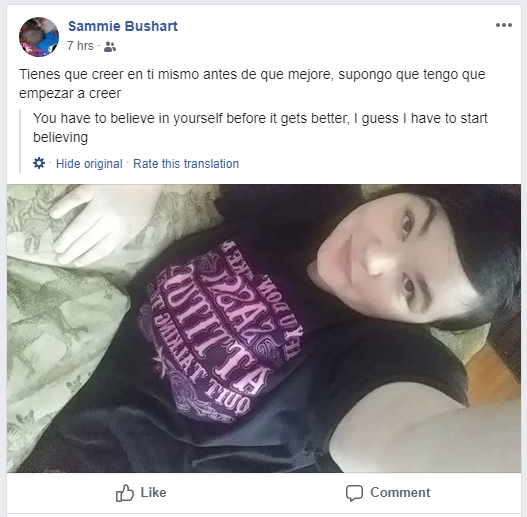This screenshot has height=517, width=527.
Task: Open the three-dot post options menu
Action: (503, 25)
